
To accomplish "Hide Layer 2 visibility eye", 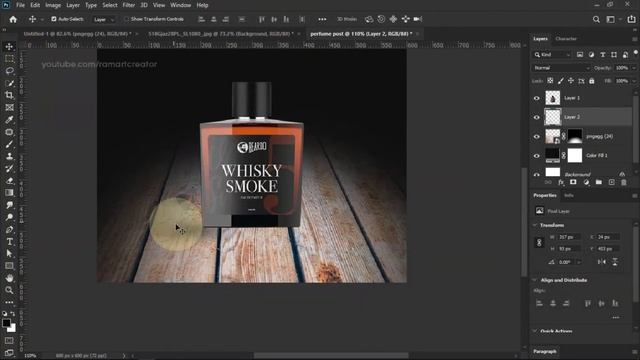I will pyautogui.click(x=536, y=117).
